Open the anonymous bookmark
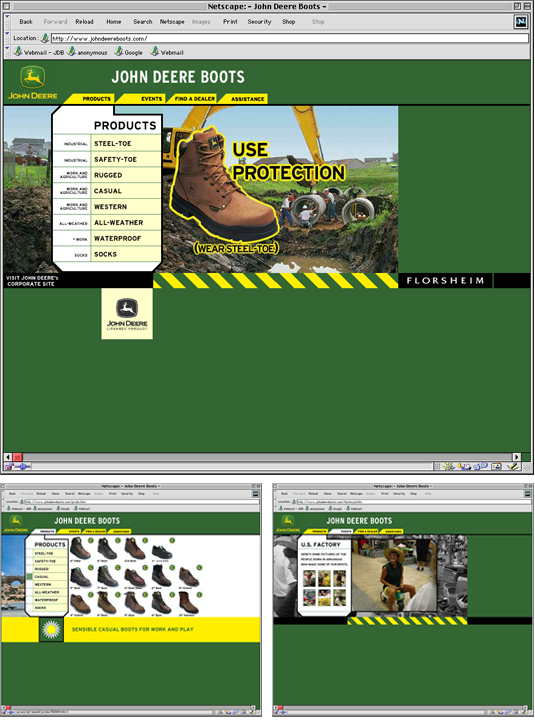 pyautogui.click(x=88, y=52)
